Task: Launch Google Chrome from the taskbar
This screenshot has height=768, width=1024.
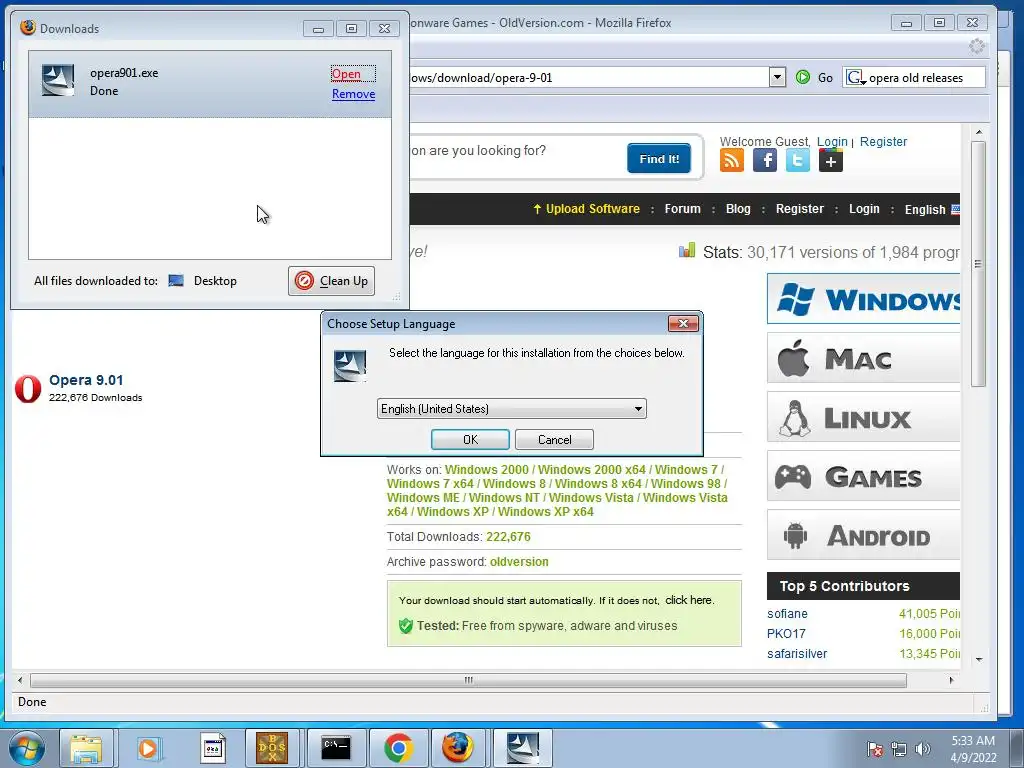Action: coord(398,748)
